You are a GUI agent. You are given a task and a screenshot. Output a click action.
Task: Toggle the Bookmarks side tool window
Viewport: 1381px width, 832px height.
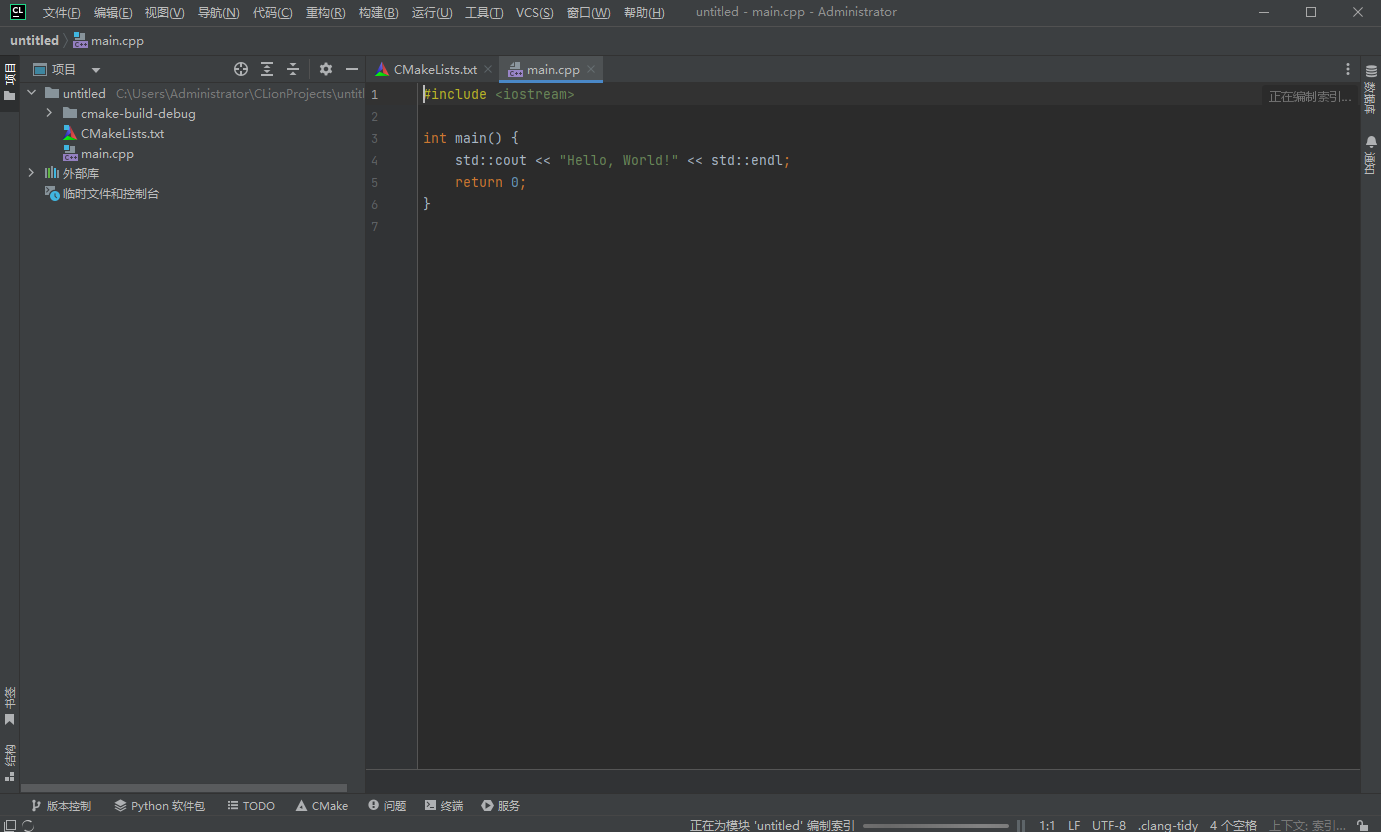pos(10,705)
